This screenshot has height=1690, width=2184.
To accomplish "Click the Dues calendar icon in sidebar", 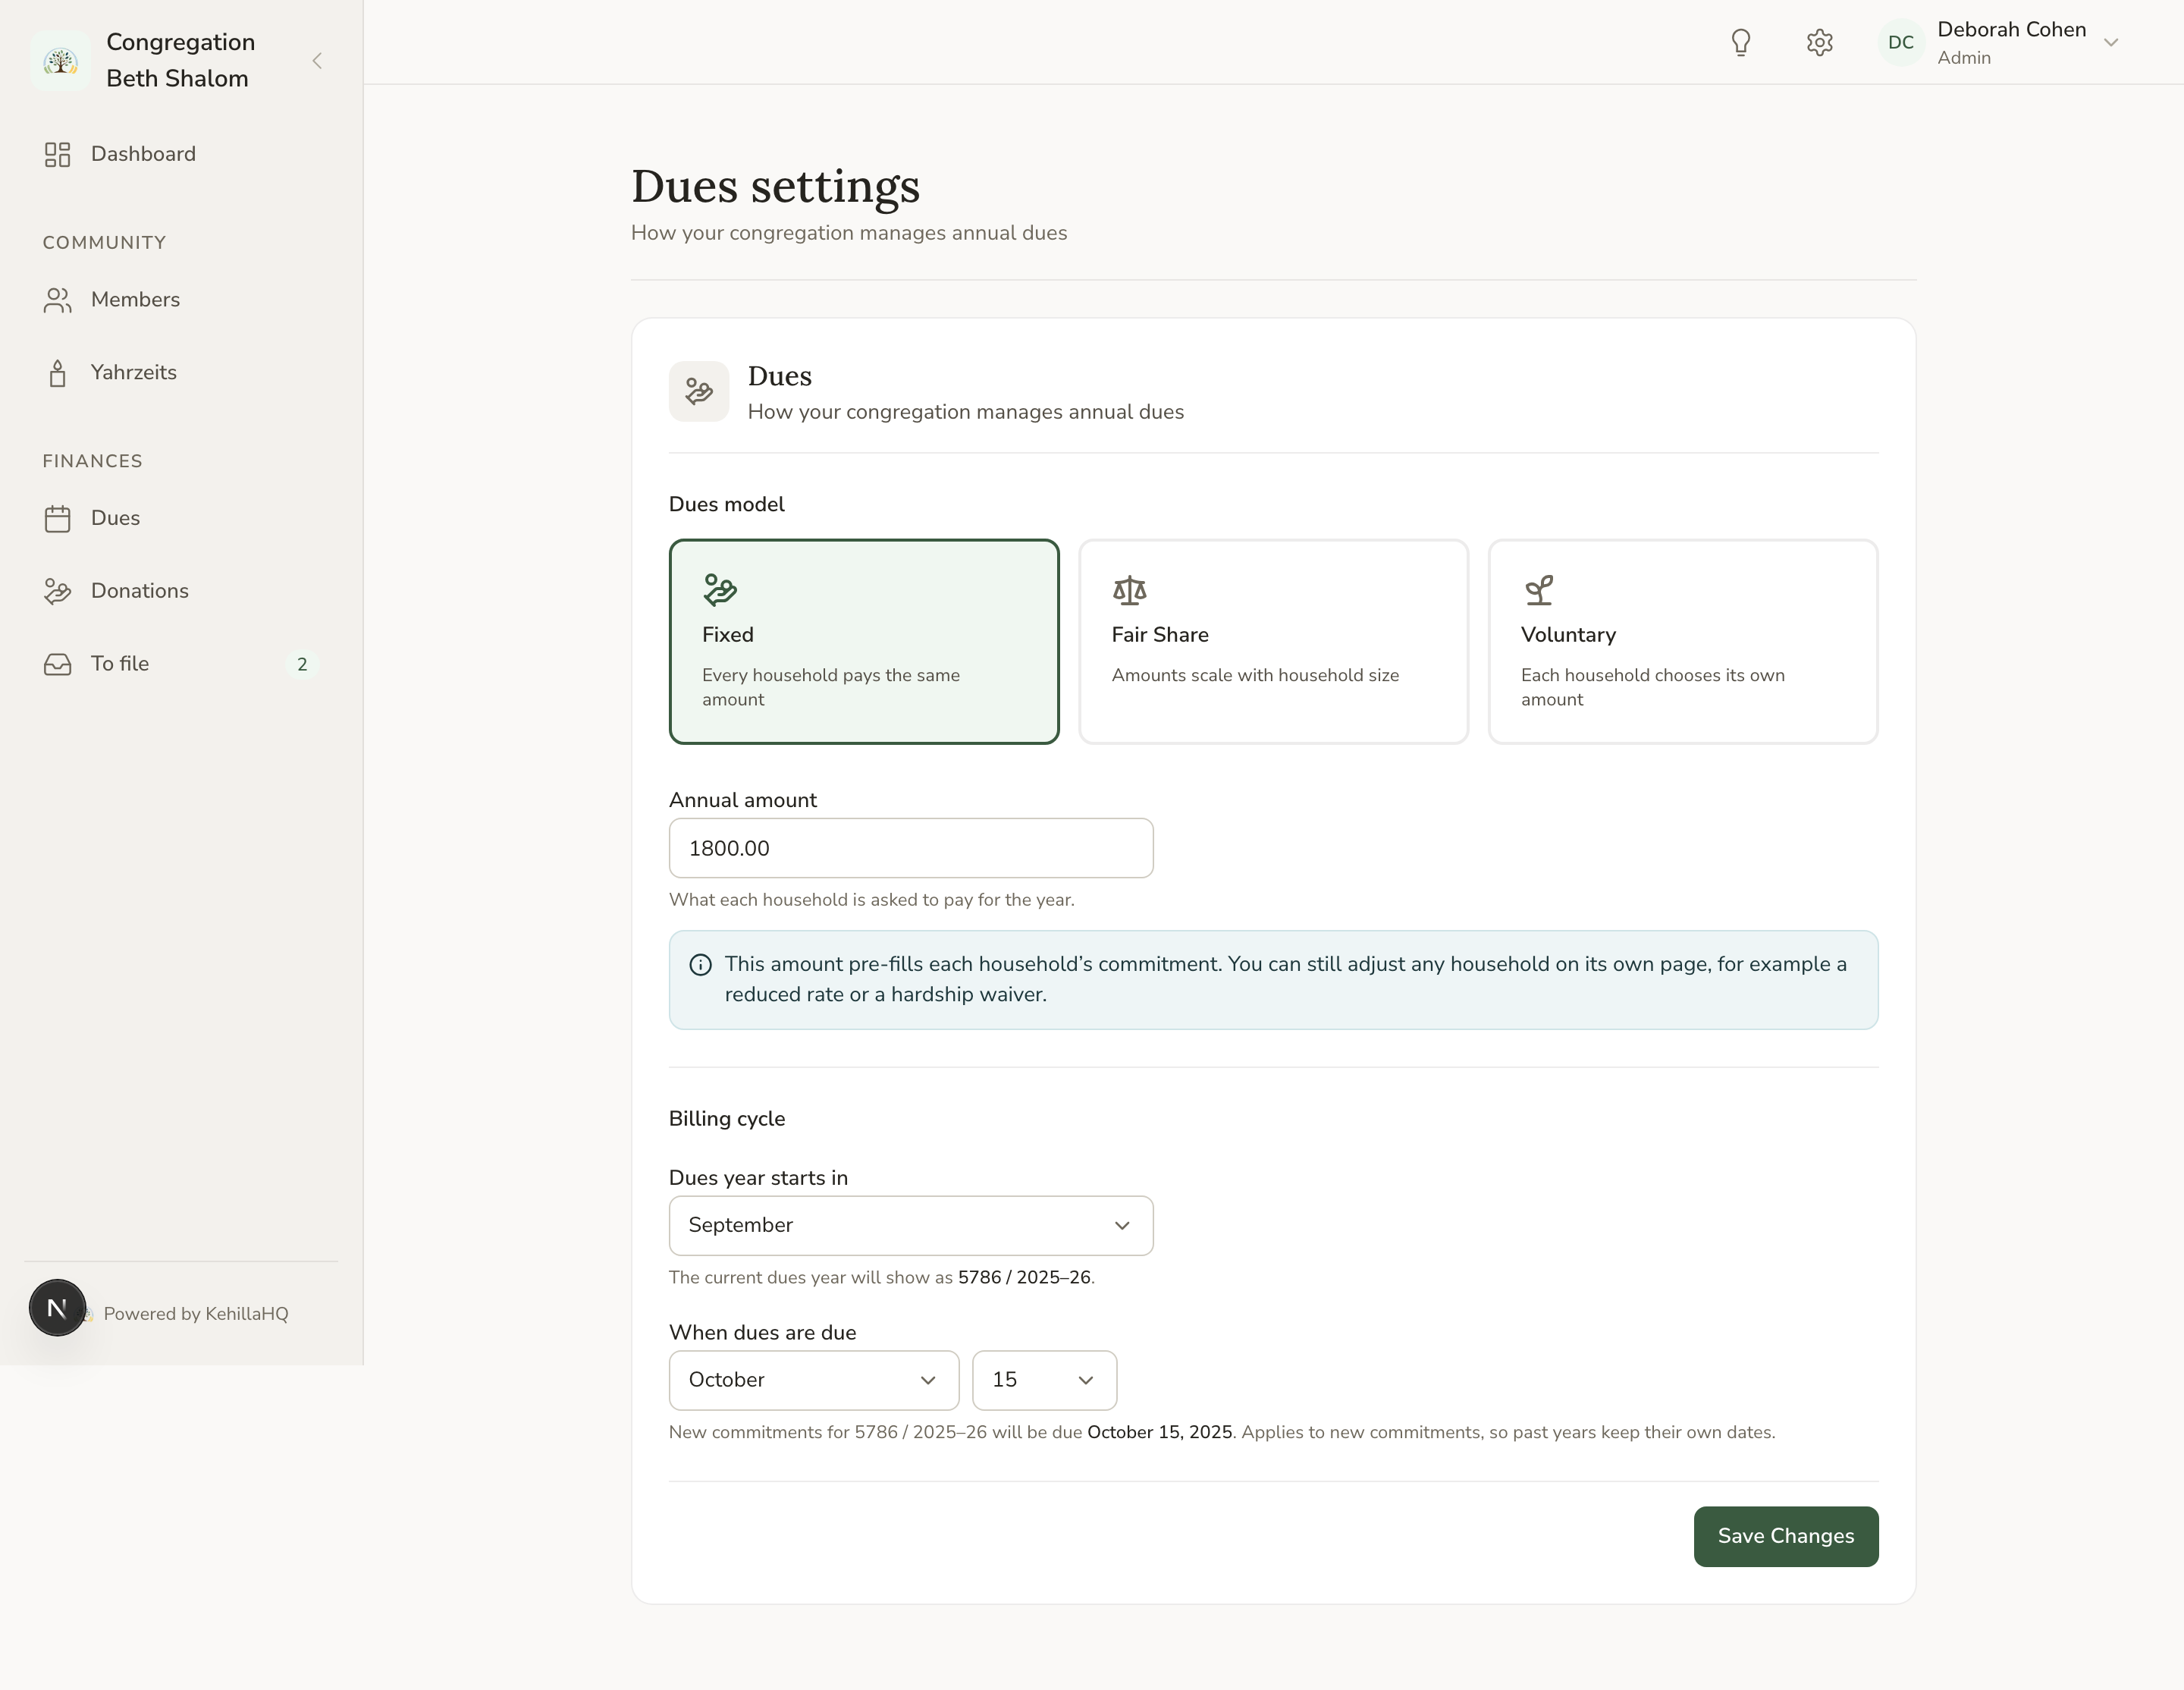I will coord(58,518).
